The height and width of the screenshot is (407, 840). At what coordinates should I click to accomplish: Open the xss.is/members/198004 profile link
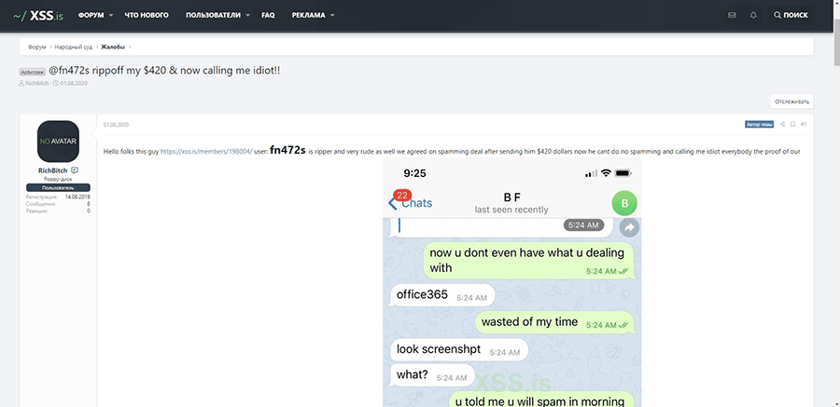(206, 152)
